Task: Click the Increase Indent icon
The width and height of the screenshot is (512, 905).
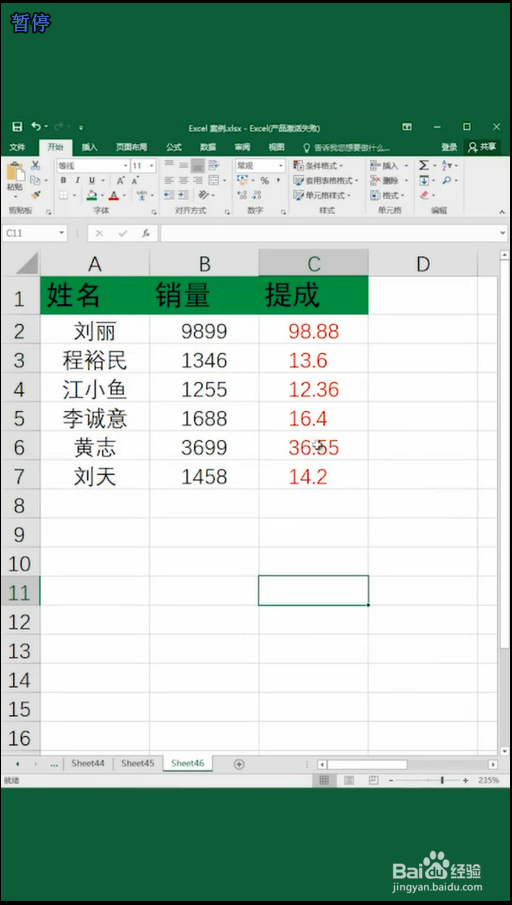Action: tap(182, 195)
